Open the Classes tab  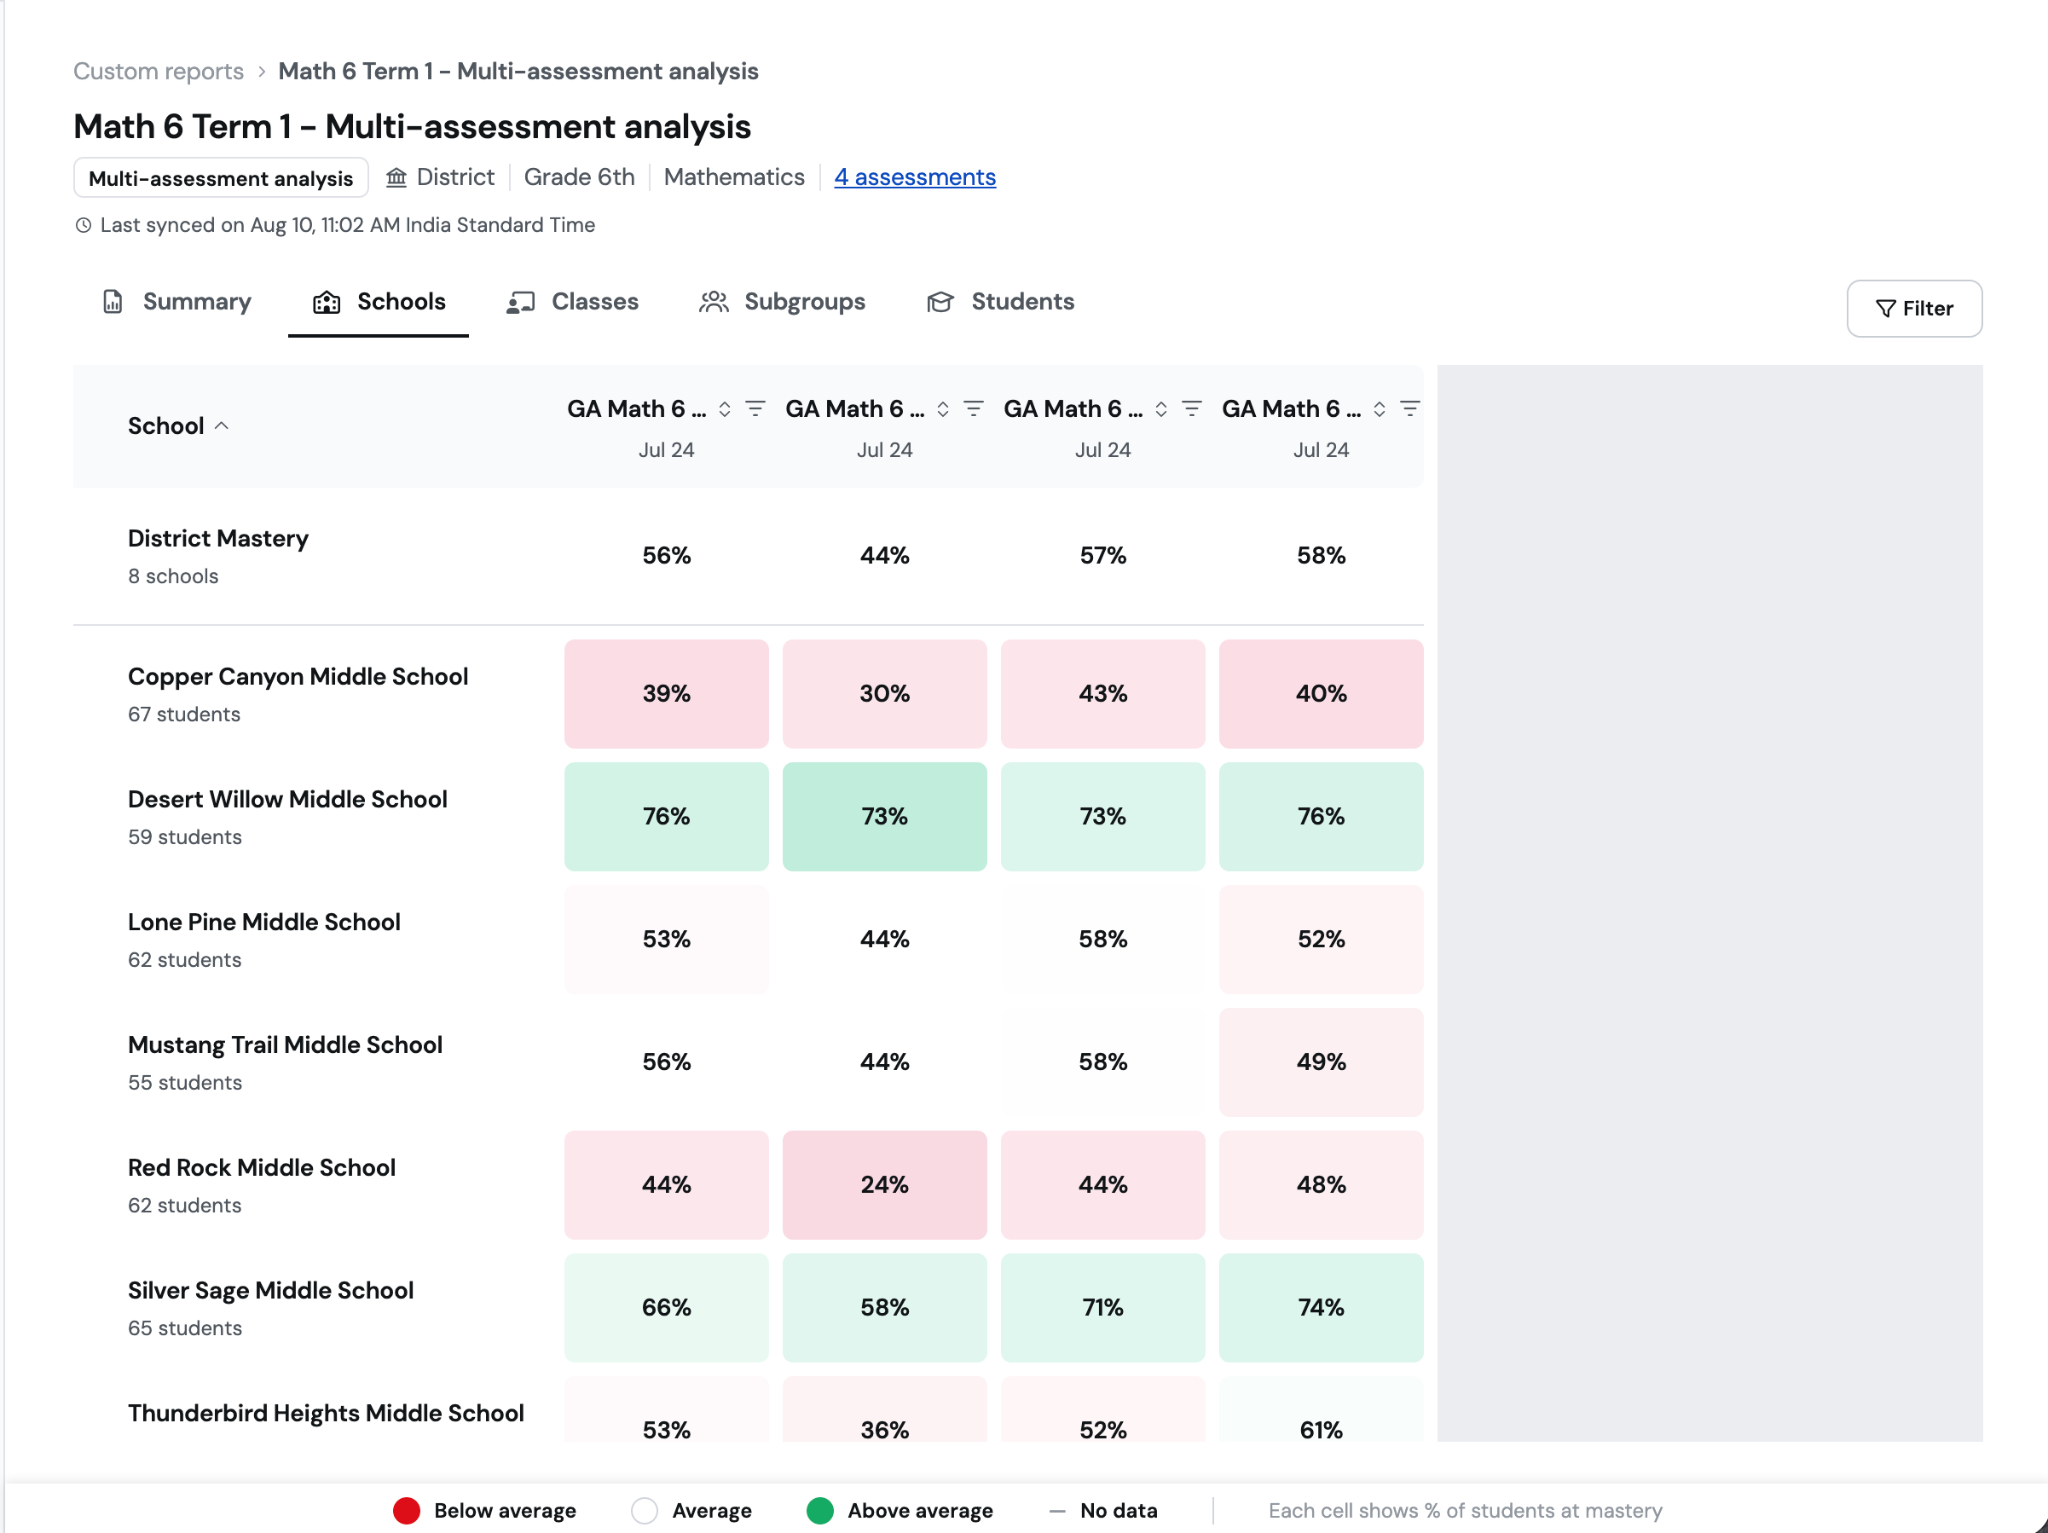[573, 302]
